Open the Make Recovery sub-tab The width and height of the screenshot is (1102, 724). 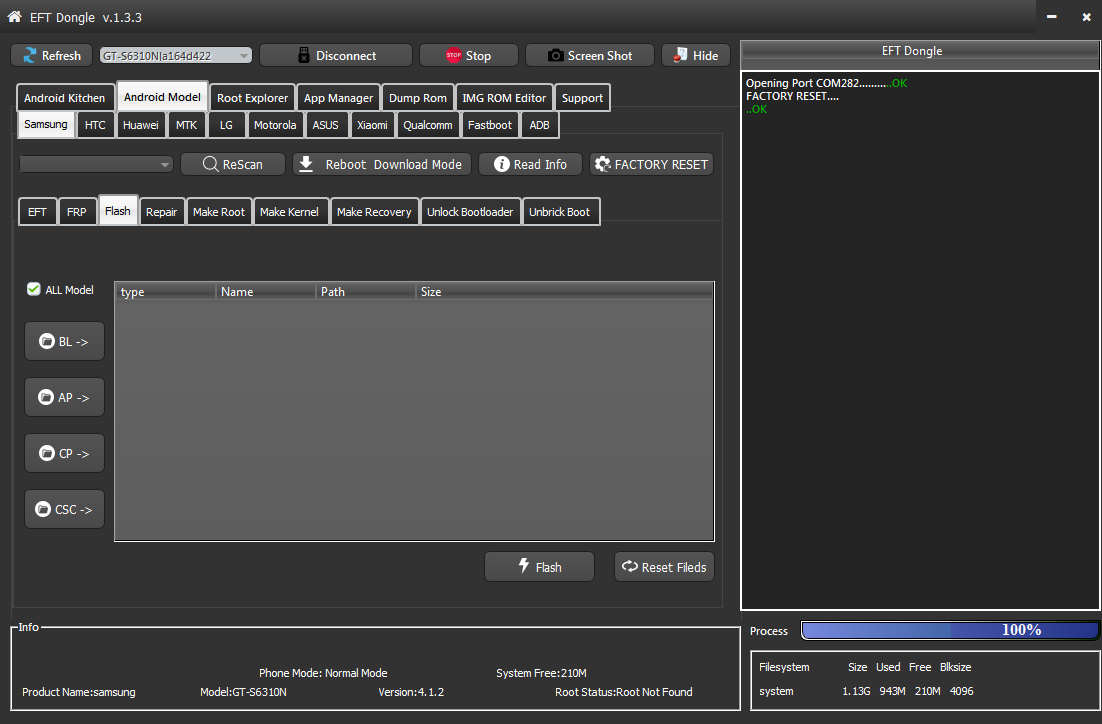coord(374,212)
